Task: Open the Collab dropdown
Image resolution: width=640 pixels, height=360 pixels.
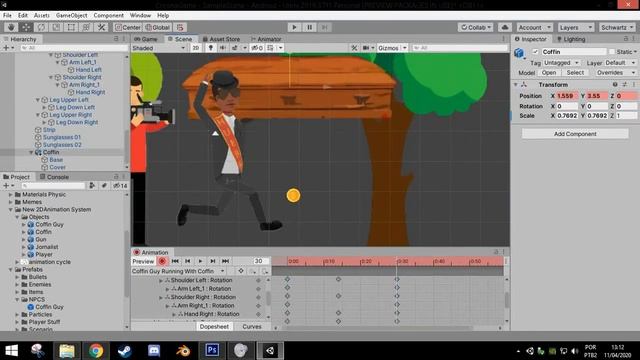Action: point(476,27)
